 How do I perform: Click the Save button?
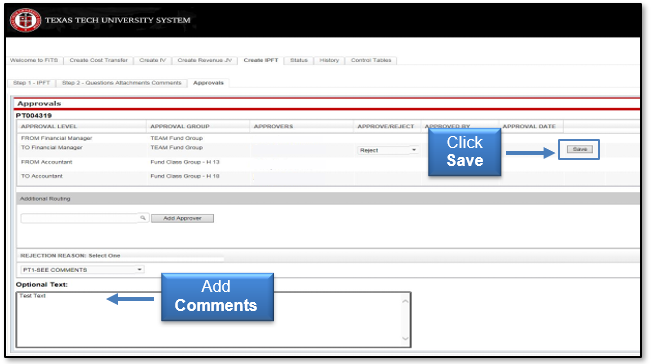pyautogui.click(x=580, y=149)
